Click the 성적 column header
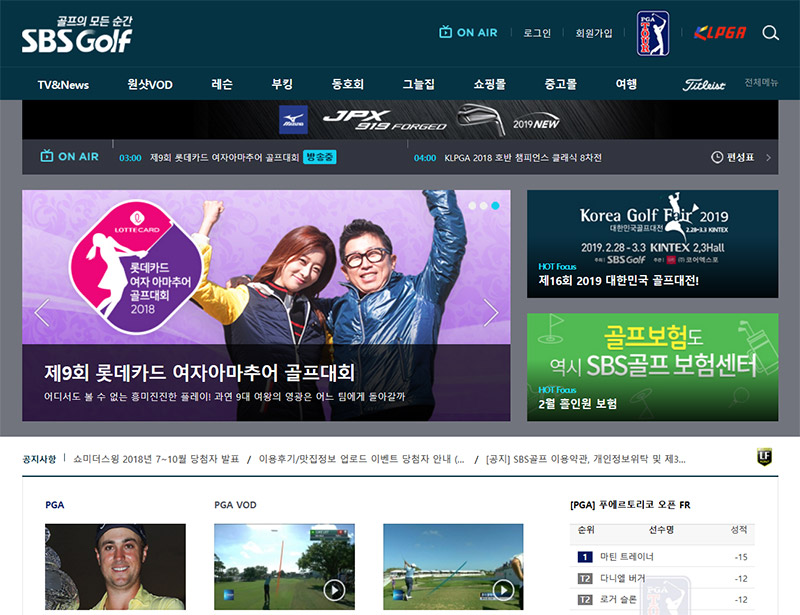800x615 pixels. (739, 530)
